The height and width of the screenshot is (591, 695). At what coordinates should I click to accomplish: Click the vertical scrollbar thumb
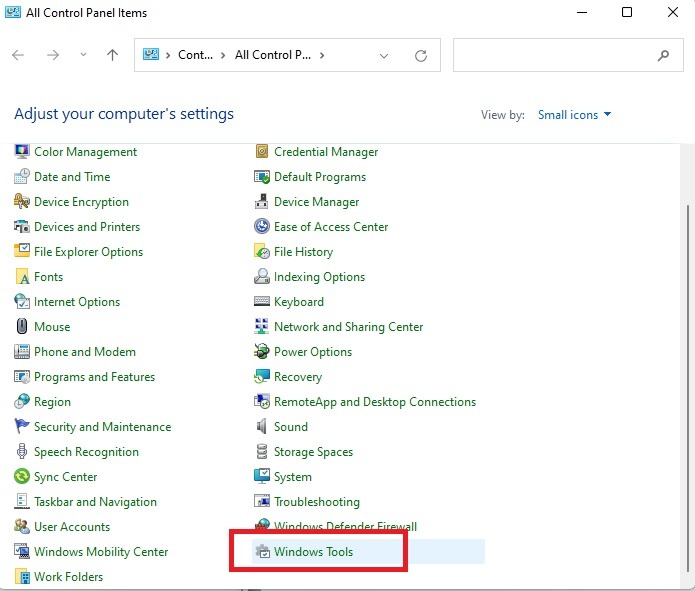(690, 388)
